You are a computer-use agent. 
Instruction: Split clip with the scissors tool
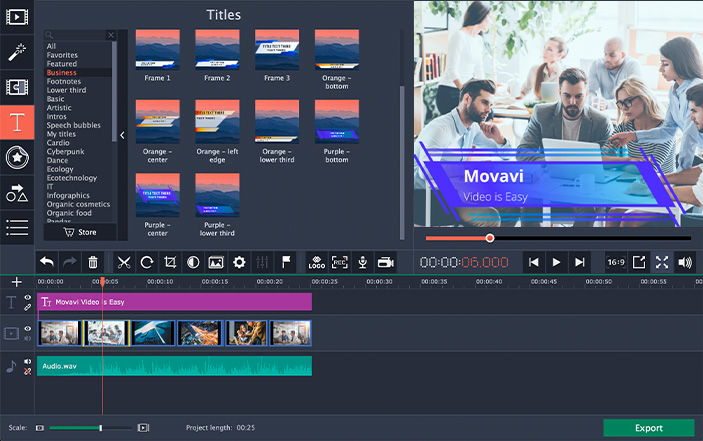click(x=124, y=262)
